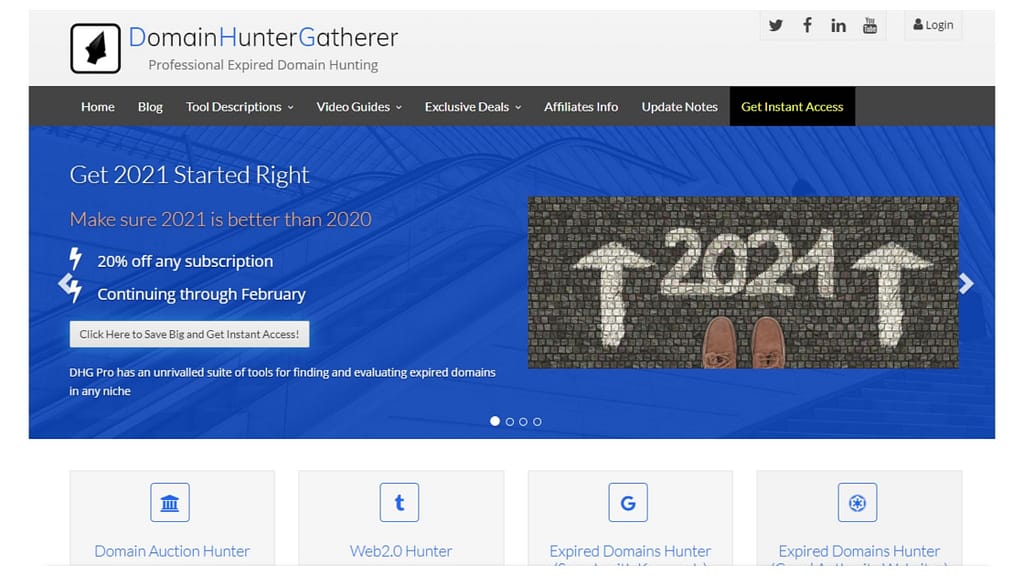This screenshot has width=1024, height=576.
Task: Open the Twitter social icon
Action: (x=776, y=26)
